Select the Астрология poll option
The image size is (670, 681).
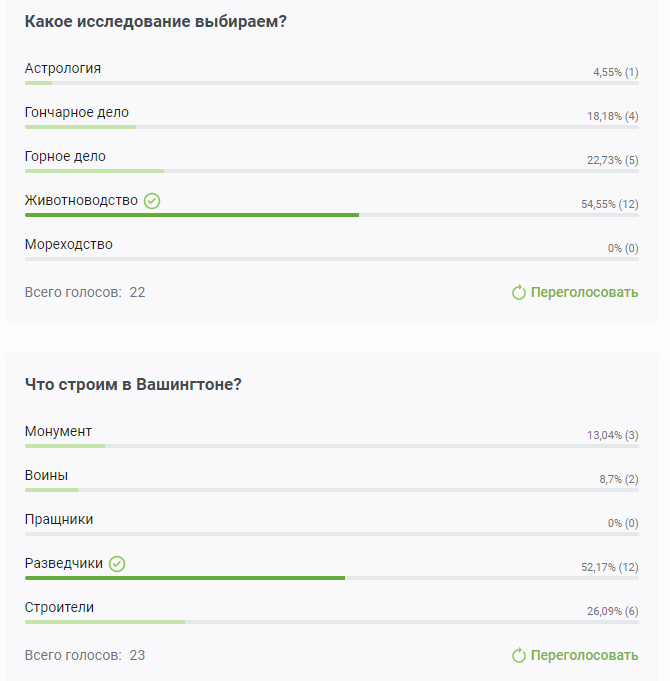pyautogui.click(x=63, y=69)
